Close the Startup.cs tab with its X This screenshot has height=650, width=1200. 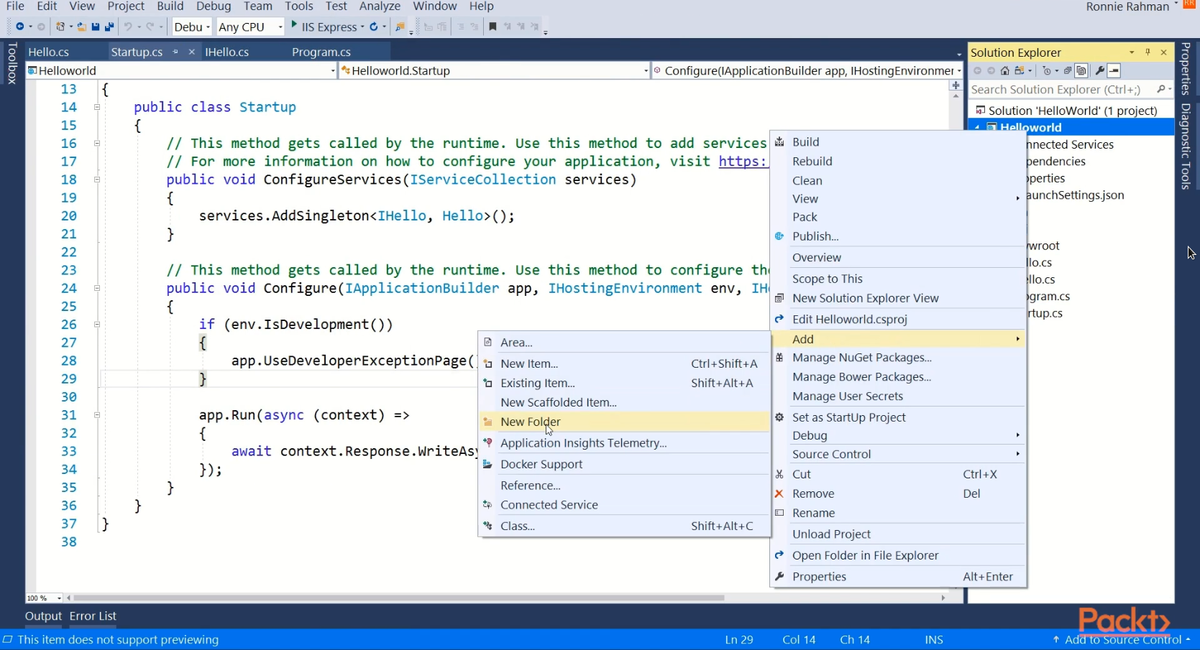tap(191, 52)
